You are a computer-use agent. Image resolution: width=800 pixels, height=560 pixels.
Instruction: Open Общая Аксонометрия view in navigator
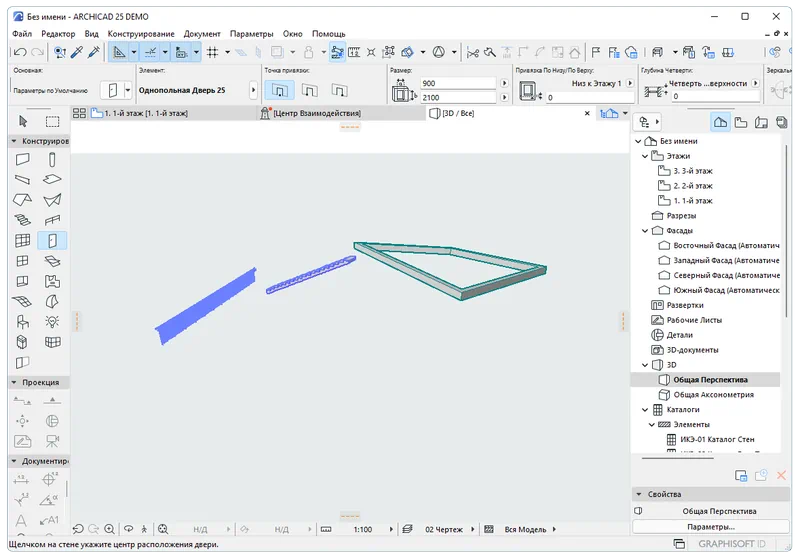coord(712,395)
